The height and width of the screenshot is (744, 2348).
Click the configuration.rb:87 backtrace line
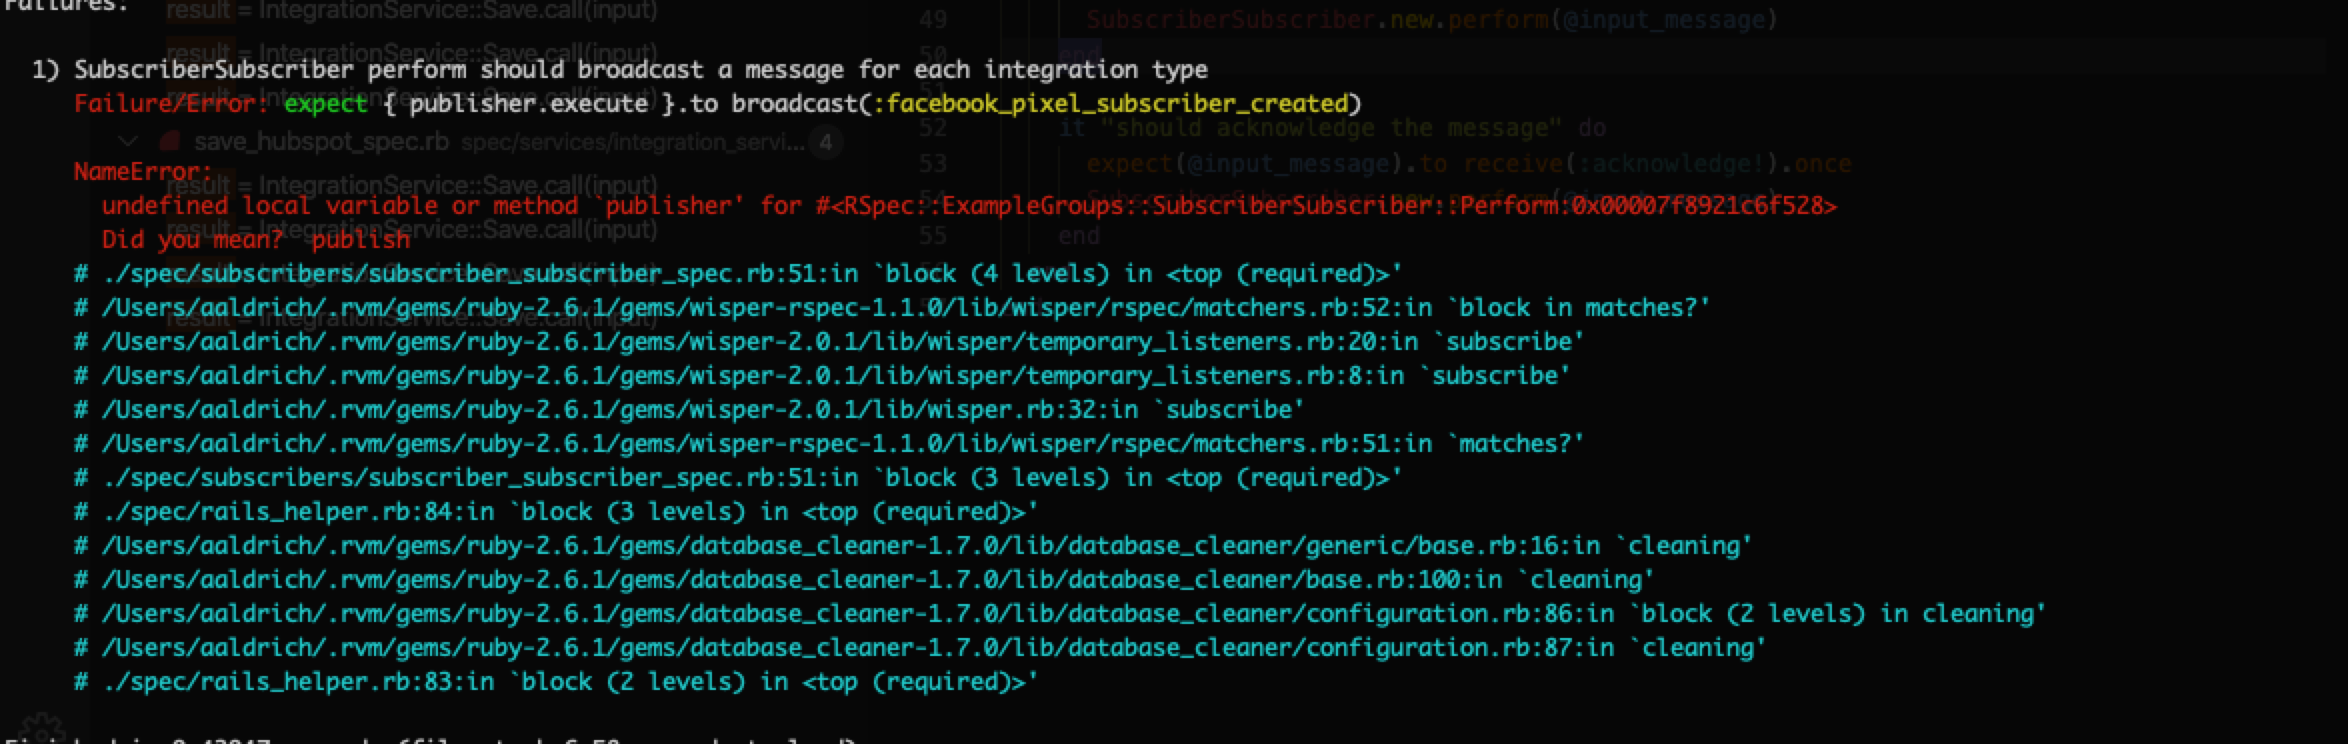point(920,648)
